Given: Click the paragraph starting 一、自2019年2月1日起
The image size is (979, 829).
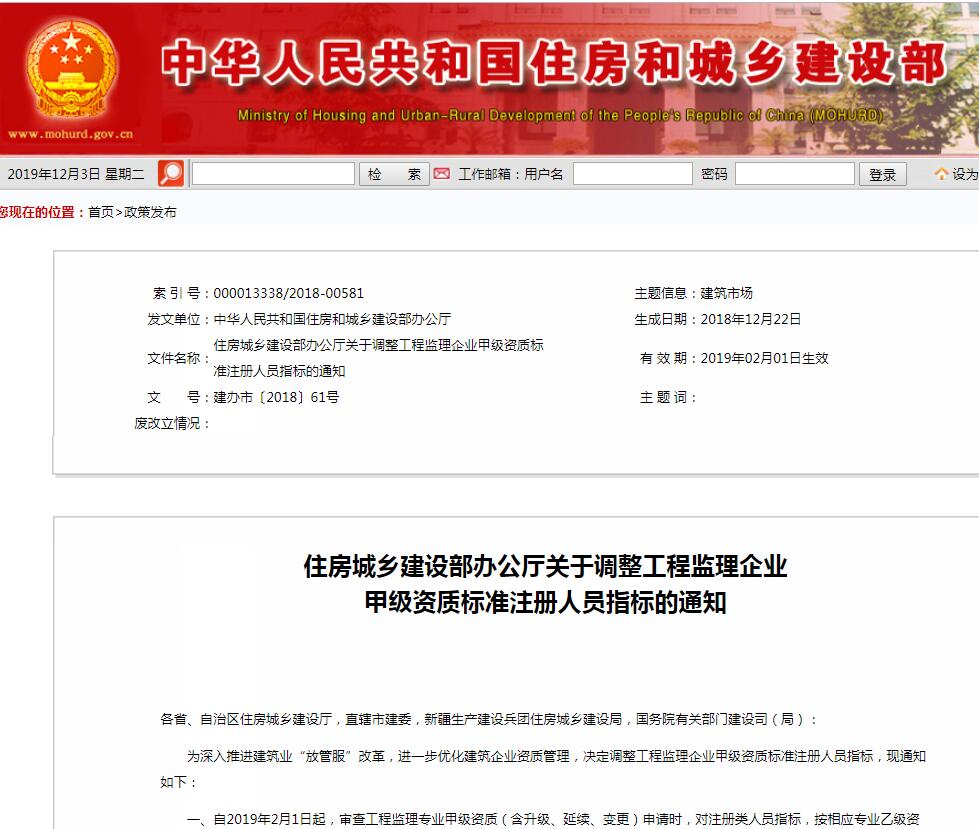Looking at the screenshot, I should pos(553,819).
